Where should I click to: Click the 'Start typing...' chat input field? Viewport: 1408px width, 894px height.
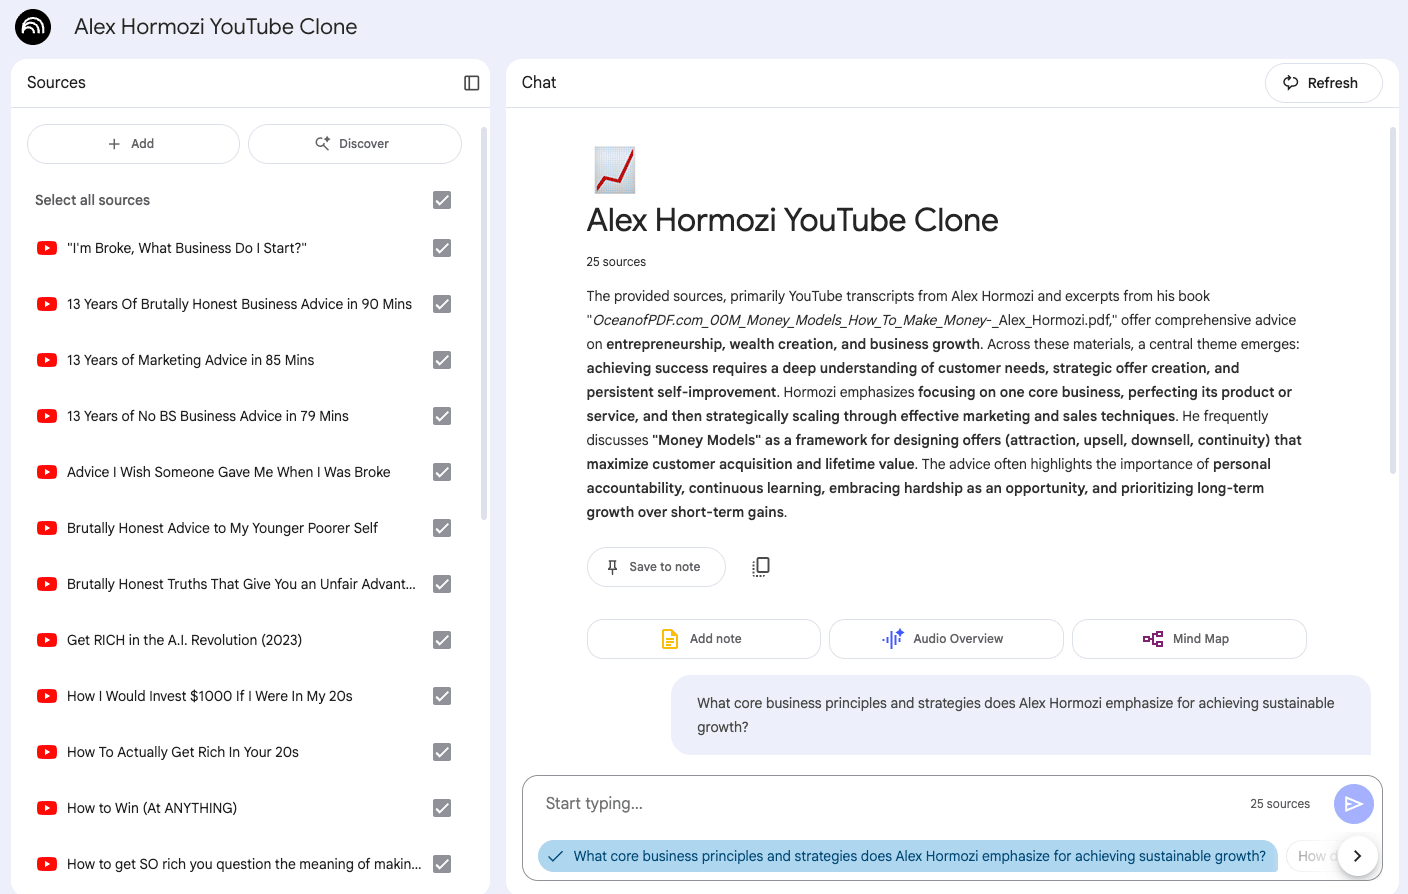point(880,804)
